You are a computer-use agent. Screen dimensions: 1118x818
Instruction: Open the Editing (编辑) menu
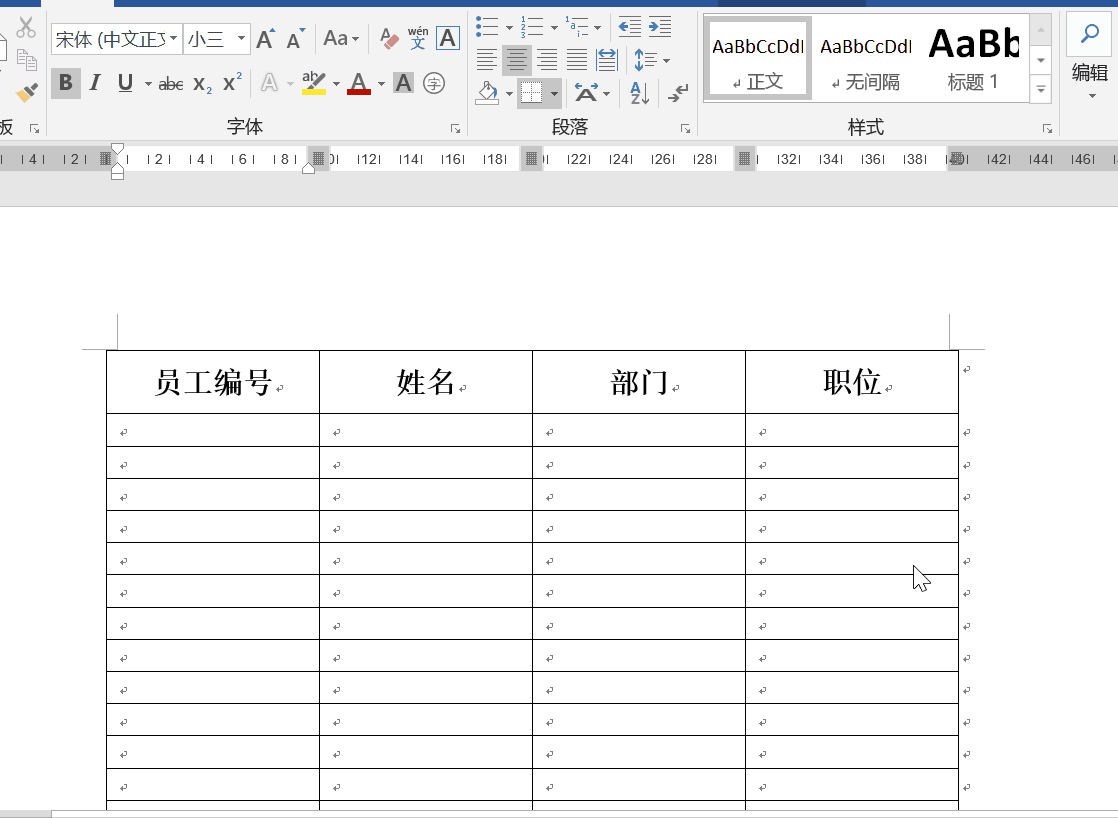[1091, 72]
